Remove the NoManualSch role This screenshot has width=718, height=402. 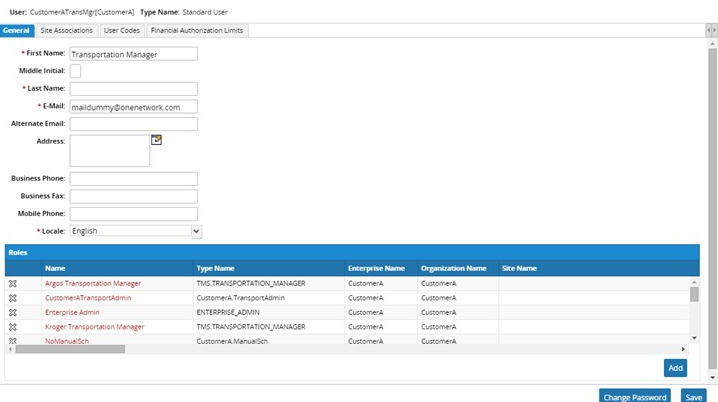(x=13, y=340)
